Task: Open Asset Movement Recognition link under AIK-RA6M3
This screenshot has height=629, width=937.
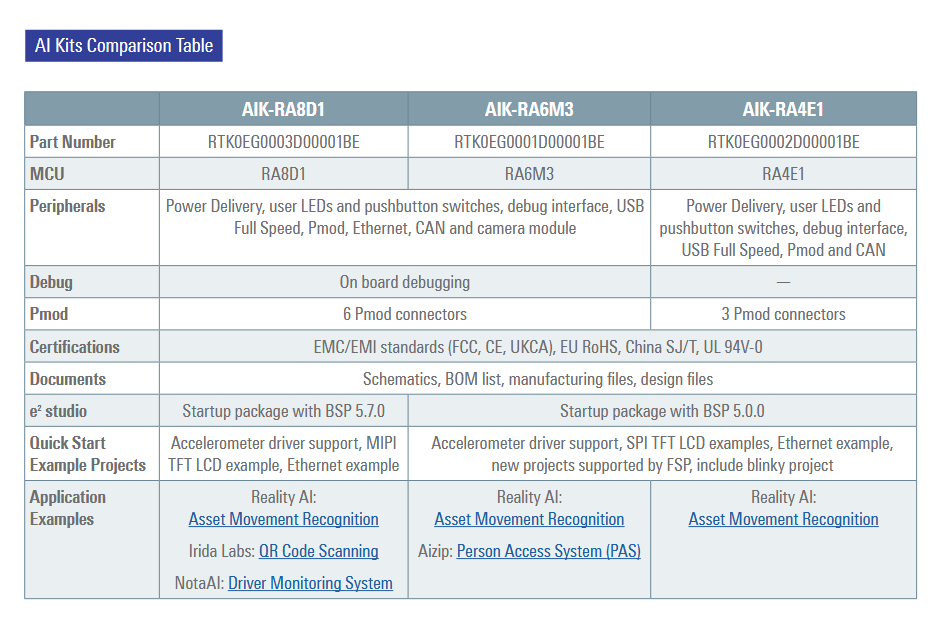Action: click(x=529, y=519)
